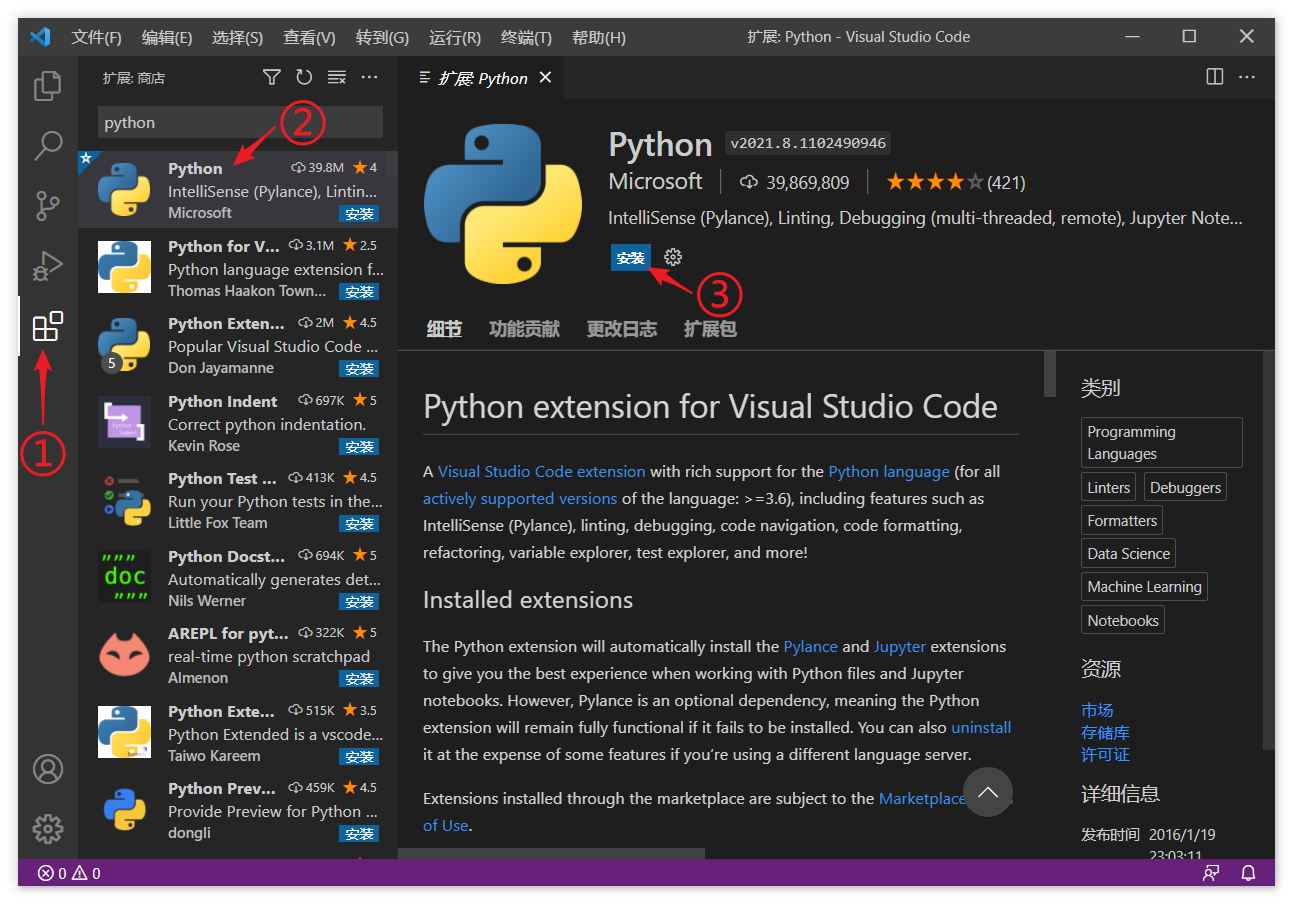Open the Search view in activity bar
Screen dimensions: 1294x904
point(48,146)
